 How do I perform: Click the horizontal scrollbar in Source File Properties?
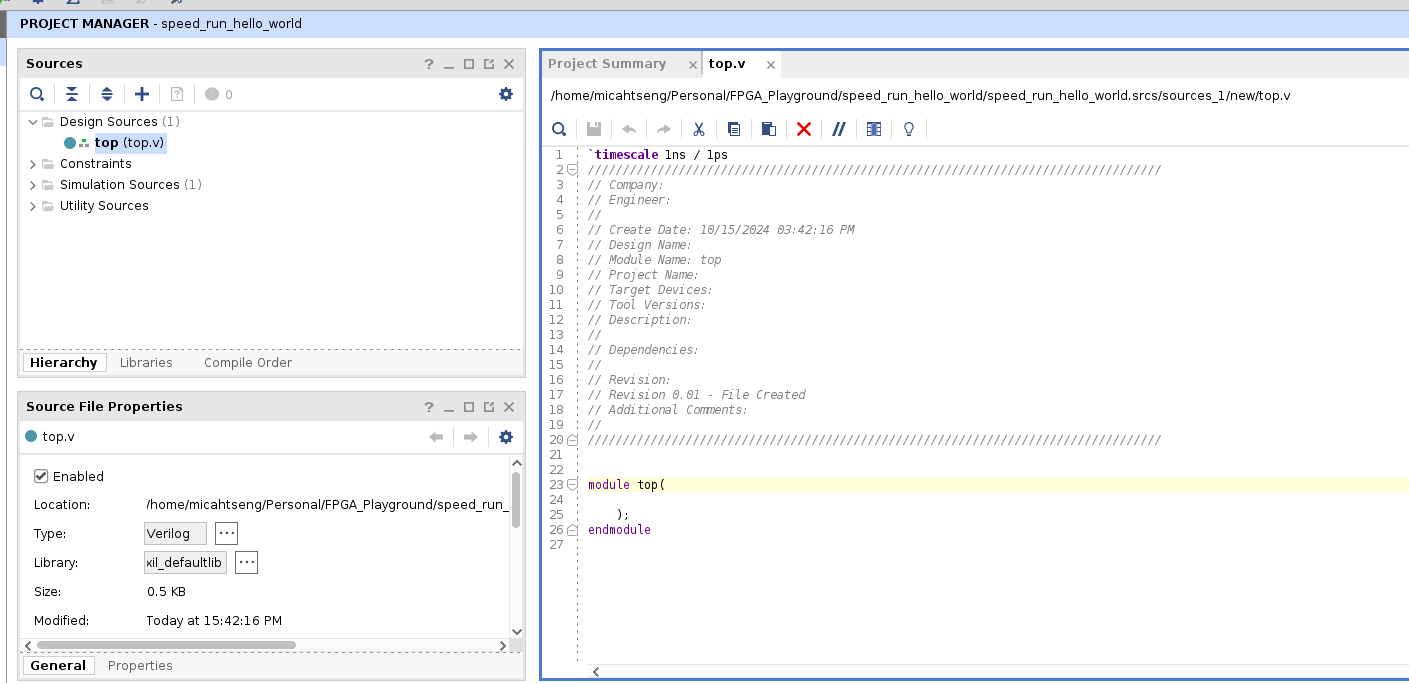[x=166, y=645]
